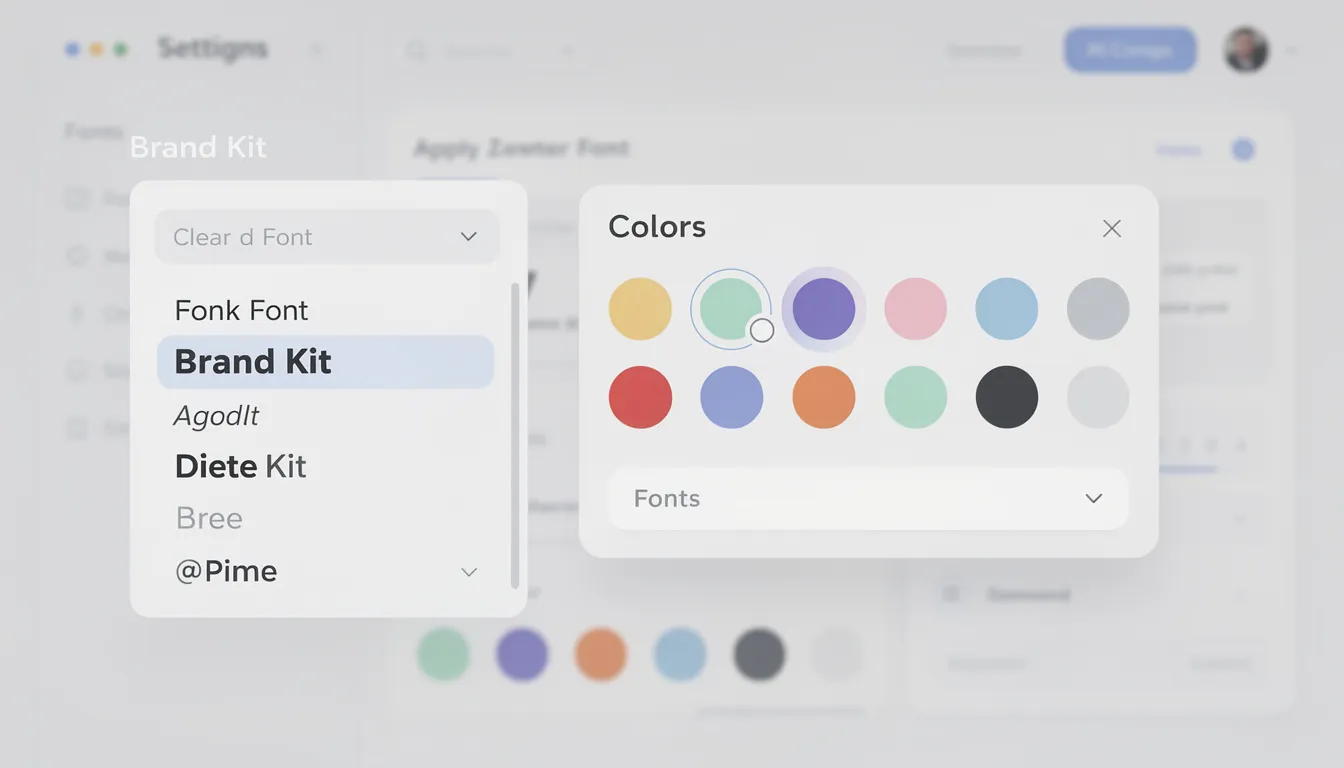Choose the italic "Agodlt" font option

[x=216, y=414]
